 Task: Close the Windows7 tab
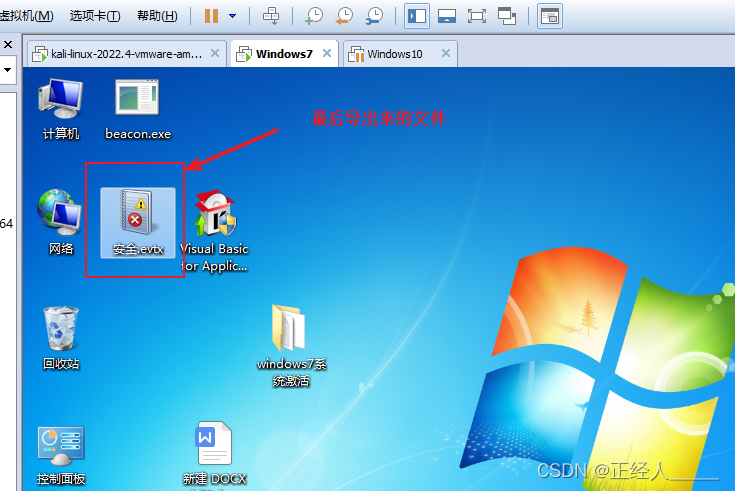click(x=327, y=53)
